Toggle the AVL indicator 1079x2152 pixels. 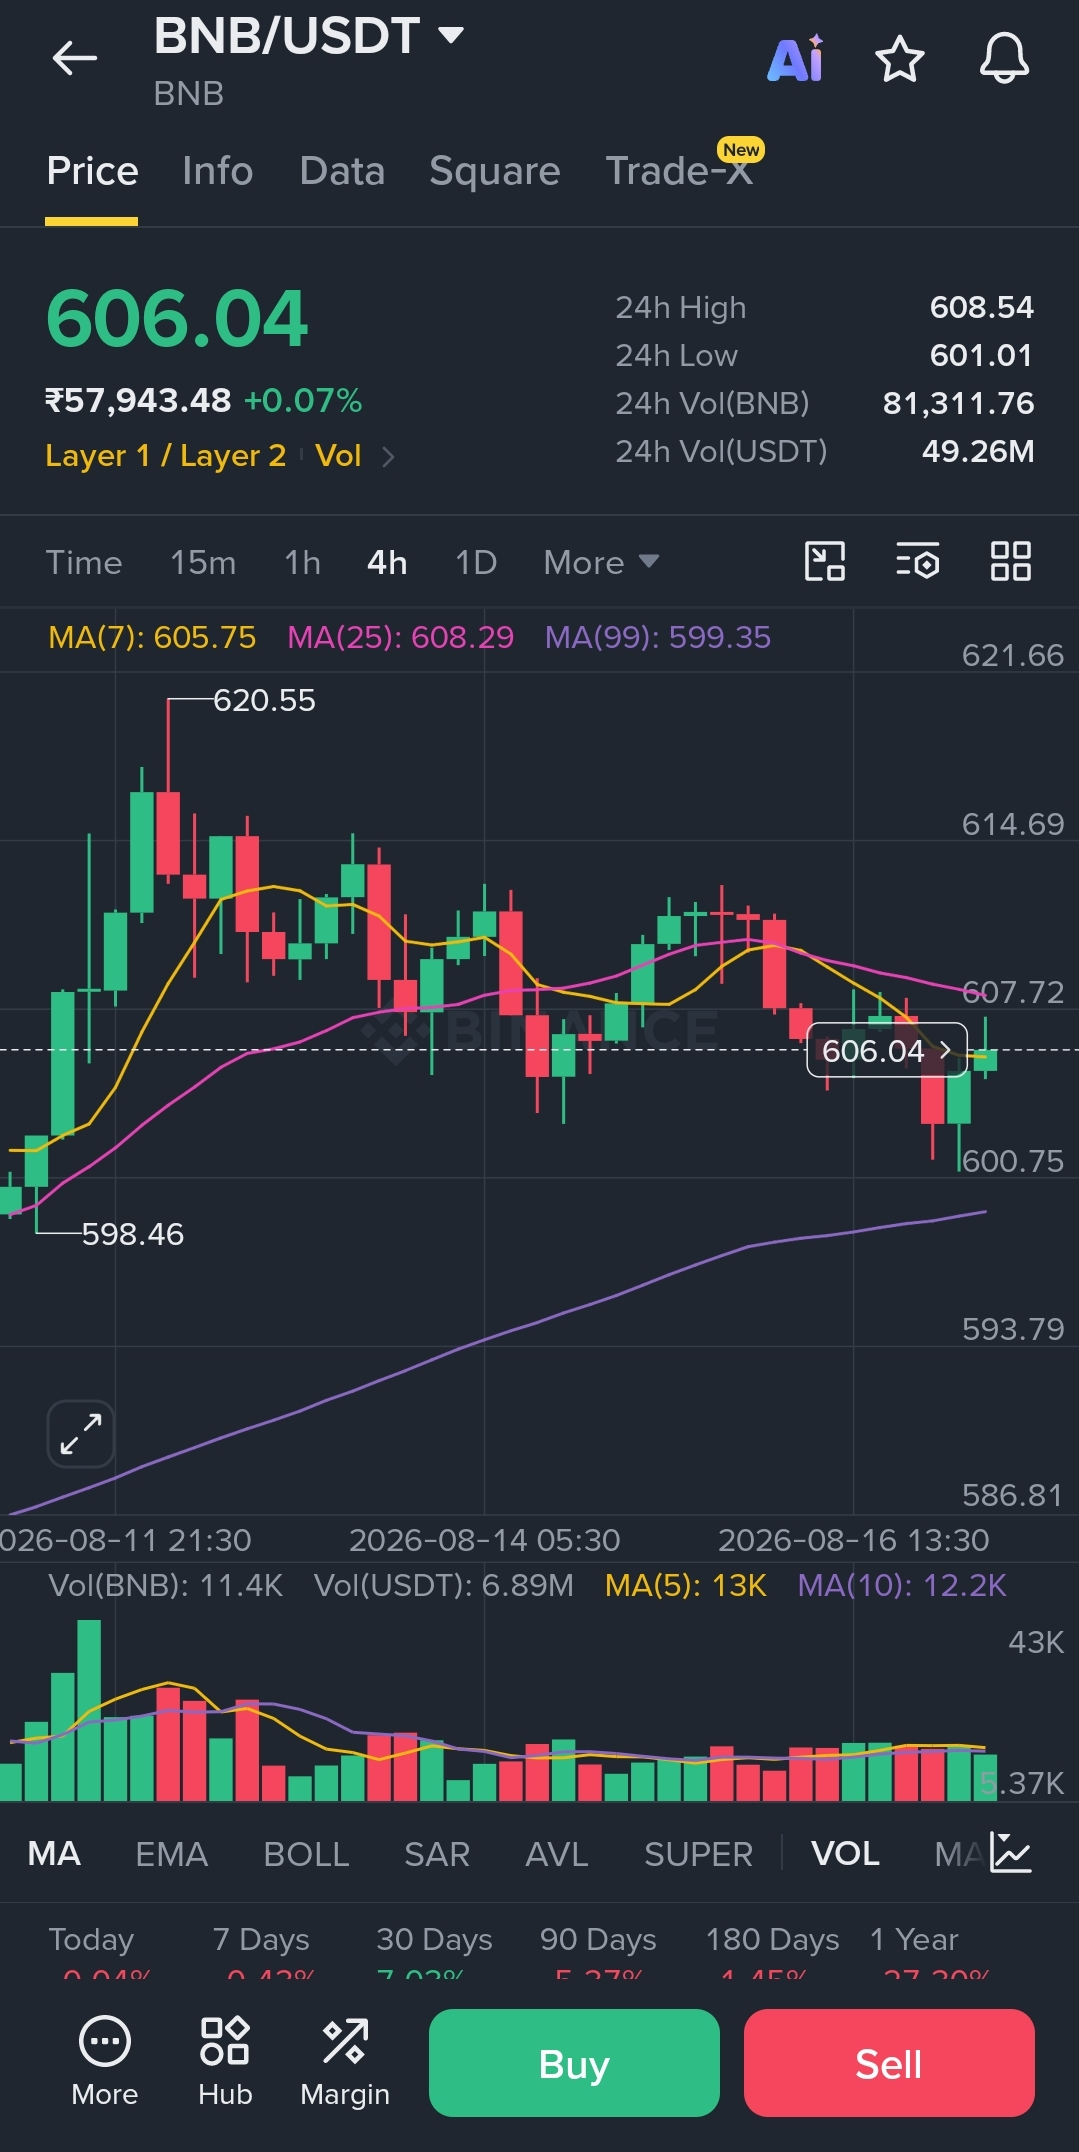coord(557,1854)
